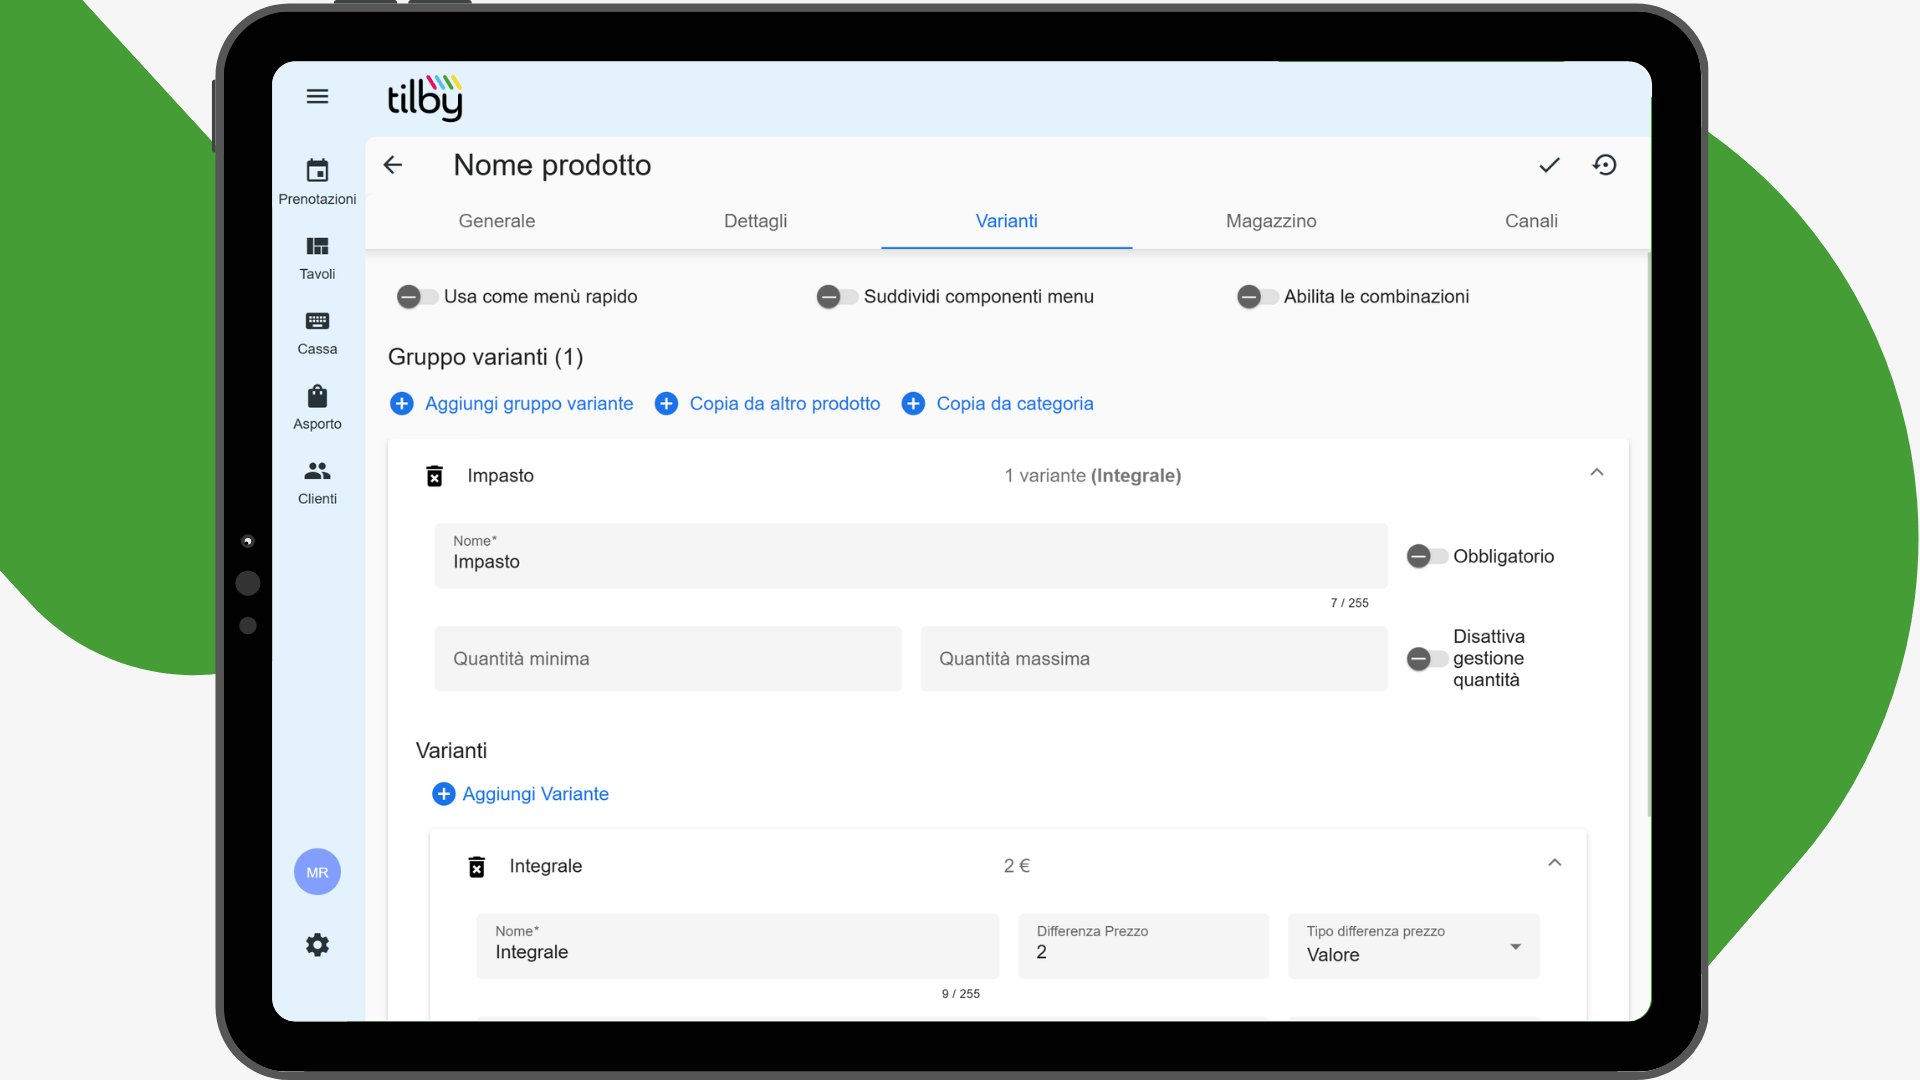Toggle Suddividi componenti menu
The height and width of the screenshot is (1080, 1920).
tap(837, 297)
